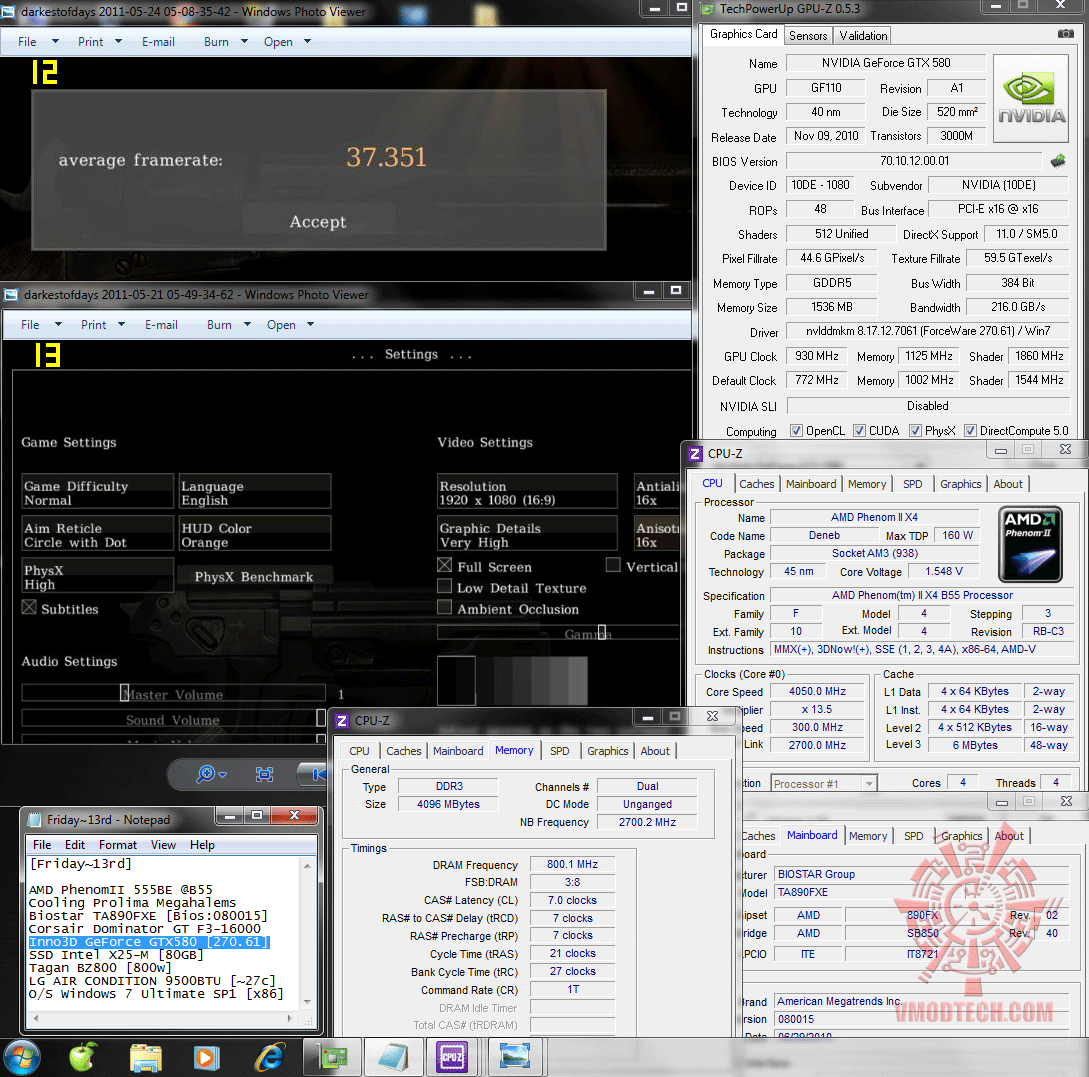Image resolution: width=1089 pixels, height=1077 pixels.
Task: Expand Burn dropdown in 2011-05-24 viewer
Action: [x=244, y=42]
